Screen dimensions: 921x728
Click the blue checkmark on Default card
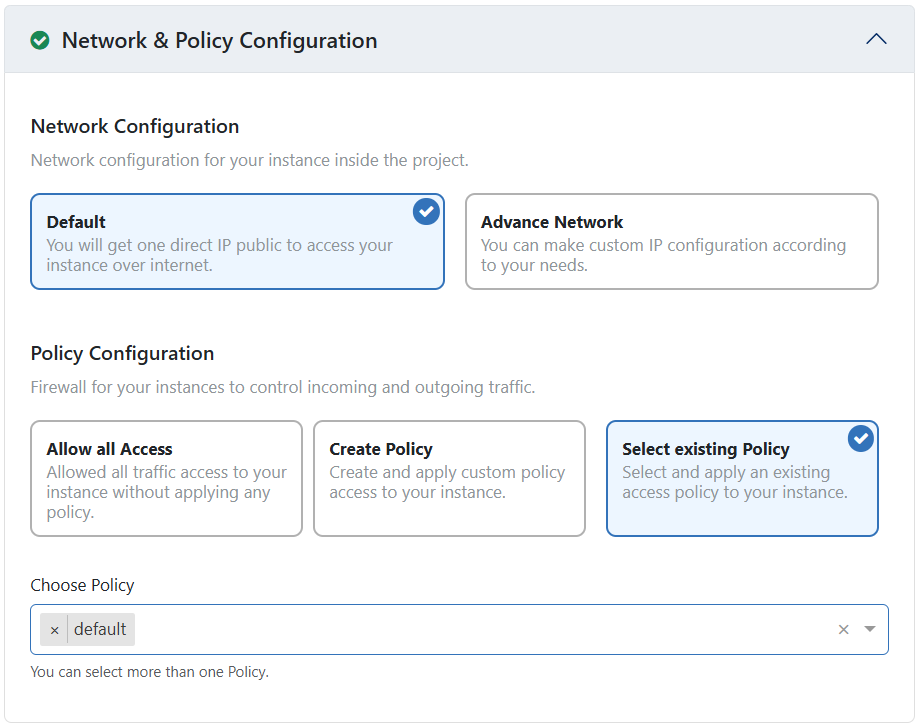pos(426,211)
